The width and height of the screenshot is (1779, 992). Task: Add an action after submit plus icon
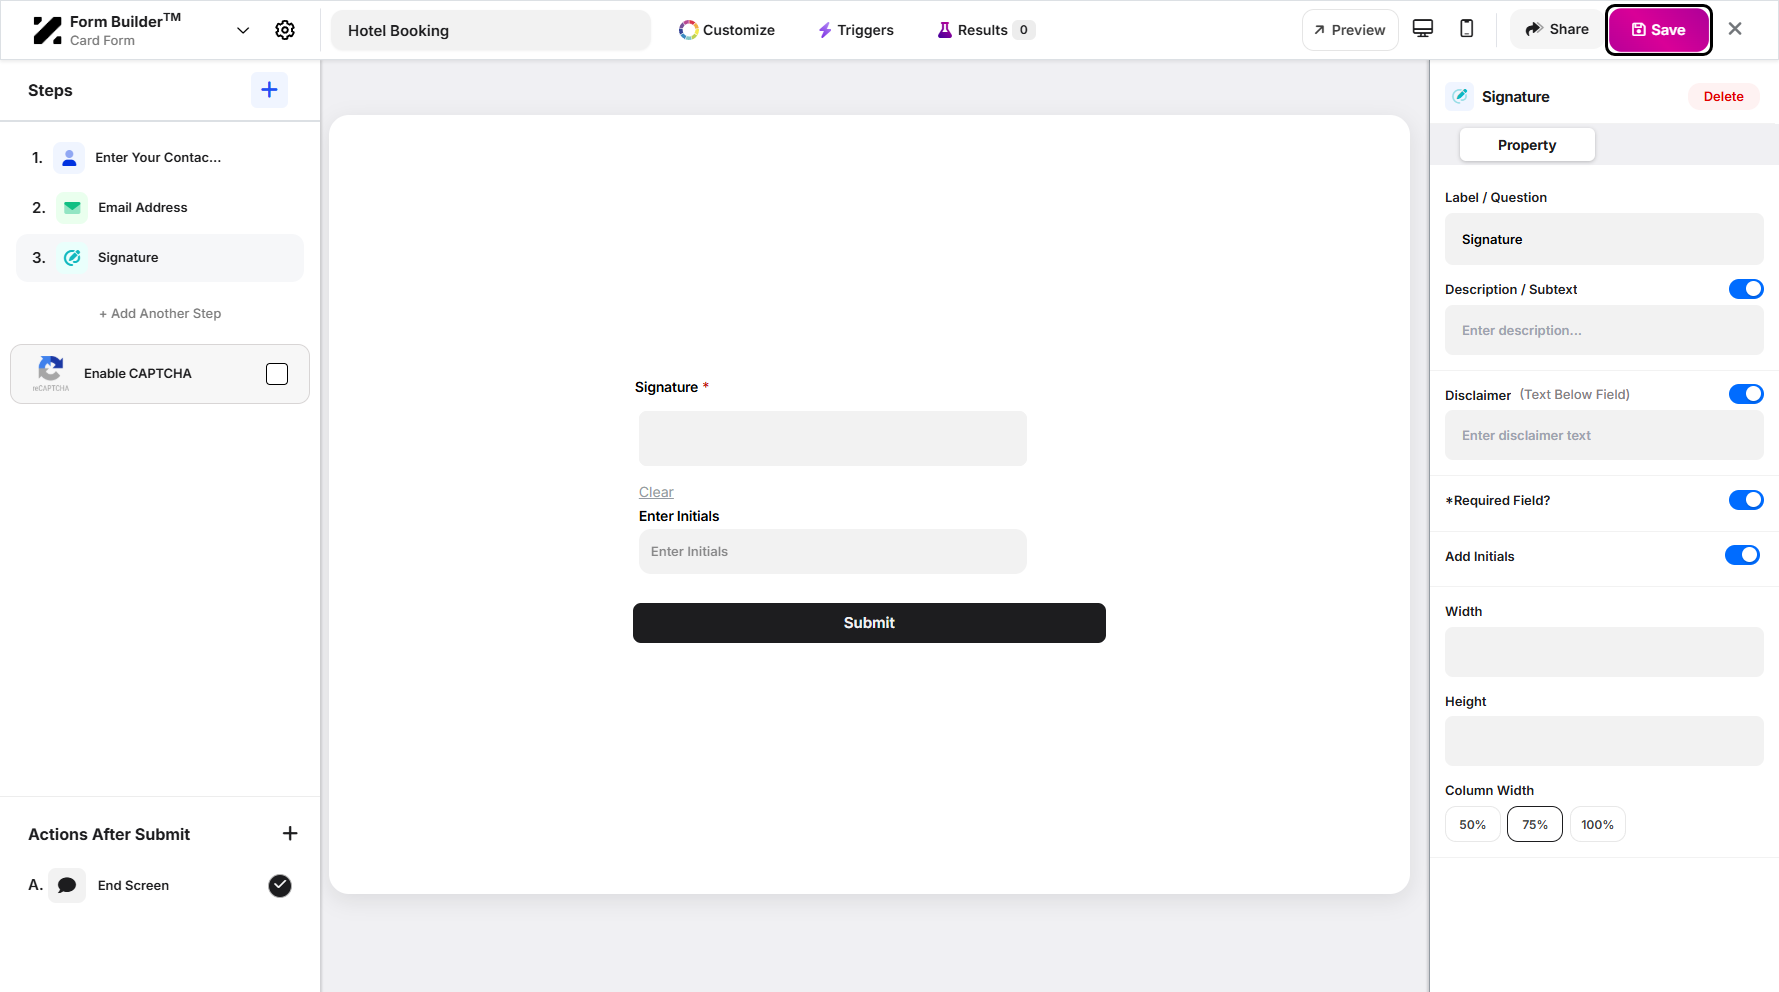pos(290,833)
